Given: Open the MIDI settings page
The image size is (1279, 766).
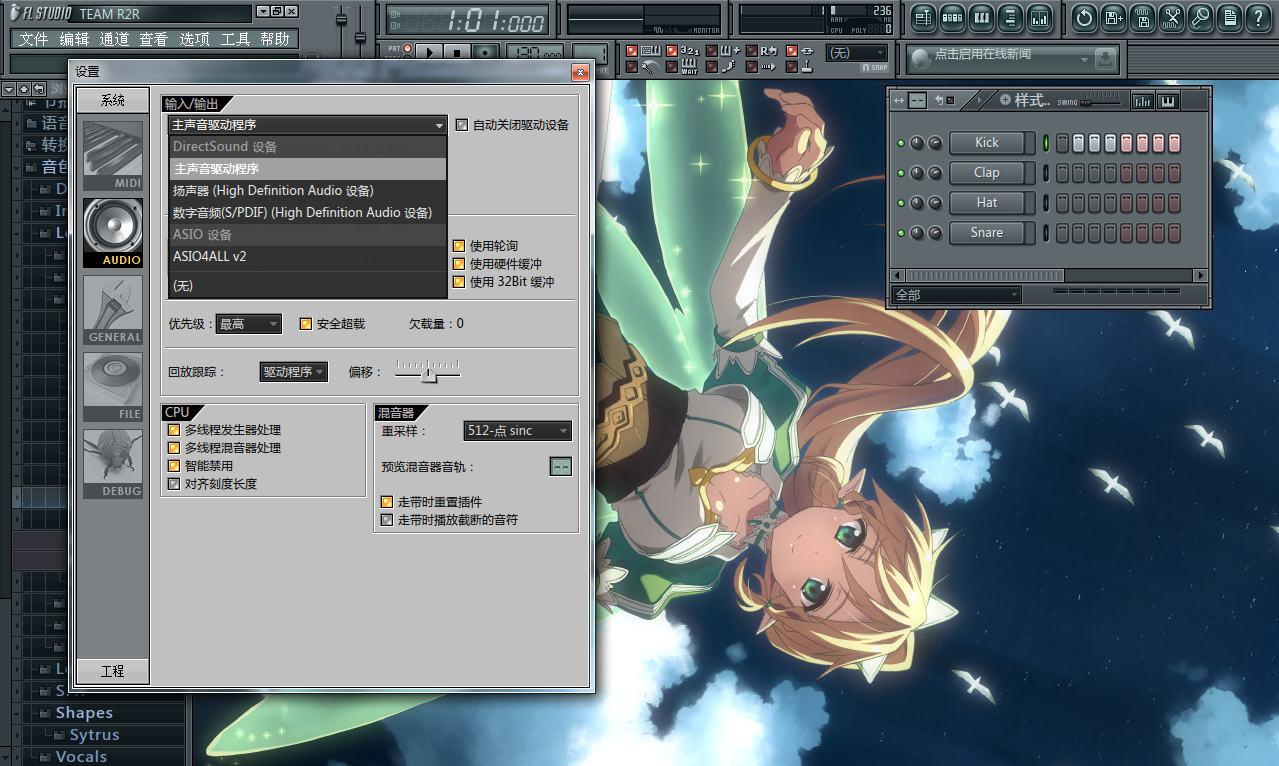Looking at the screenshot, I should pos(113,156).
